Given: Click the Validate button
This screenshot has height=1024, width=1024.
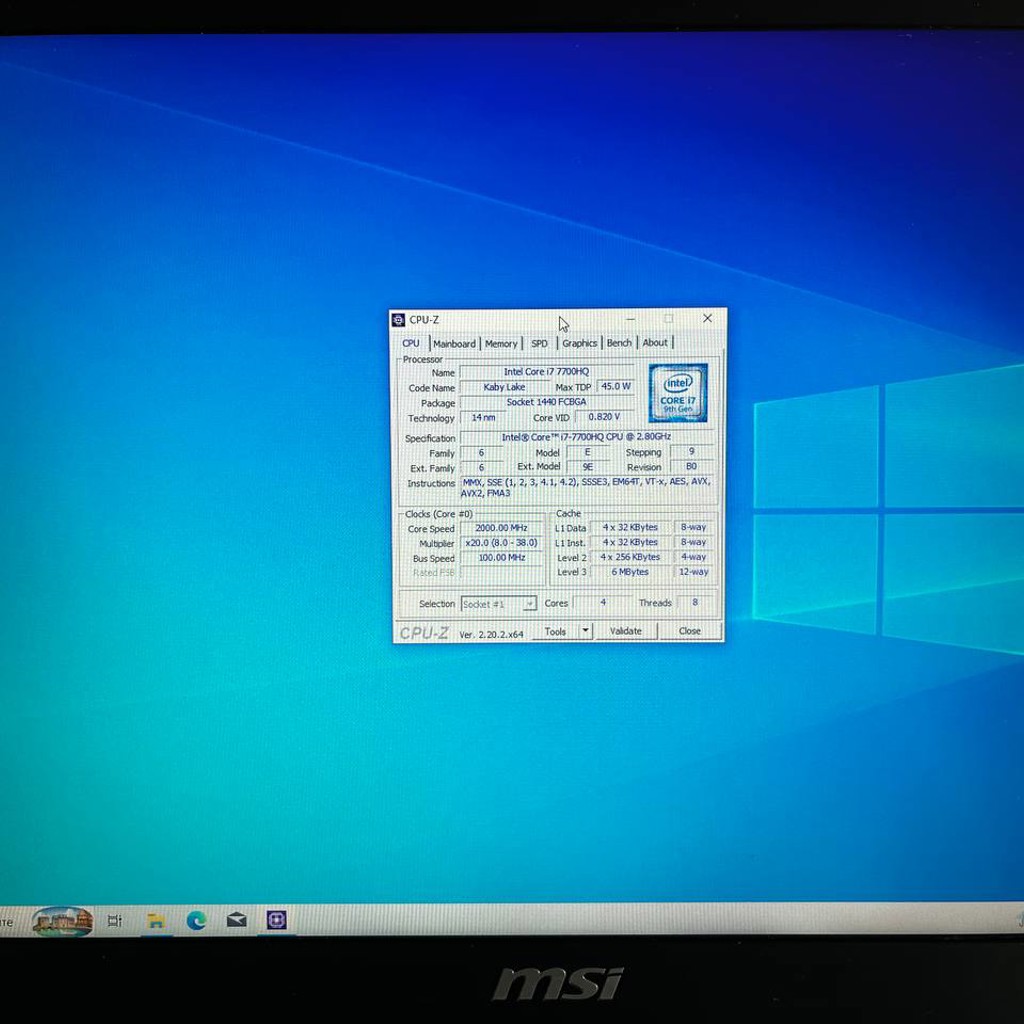Looking at the screenshot, I should coord(626,631).
